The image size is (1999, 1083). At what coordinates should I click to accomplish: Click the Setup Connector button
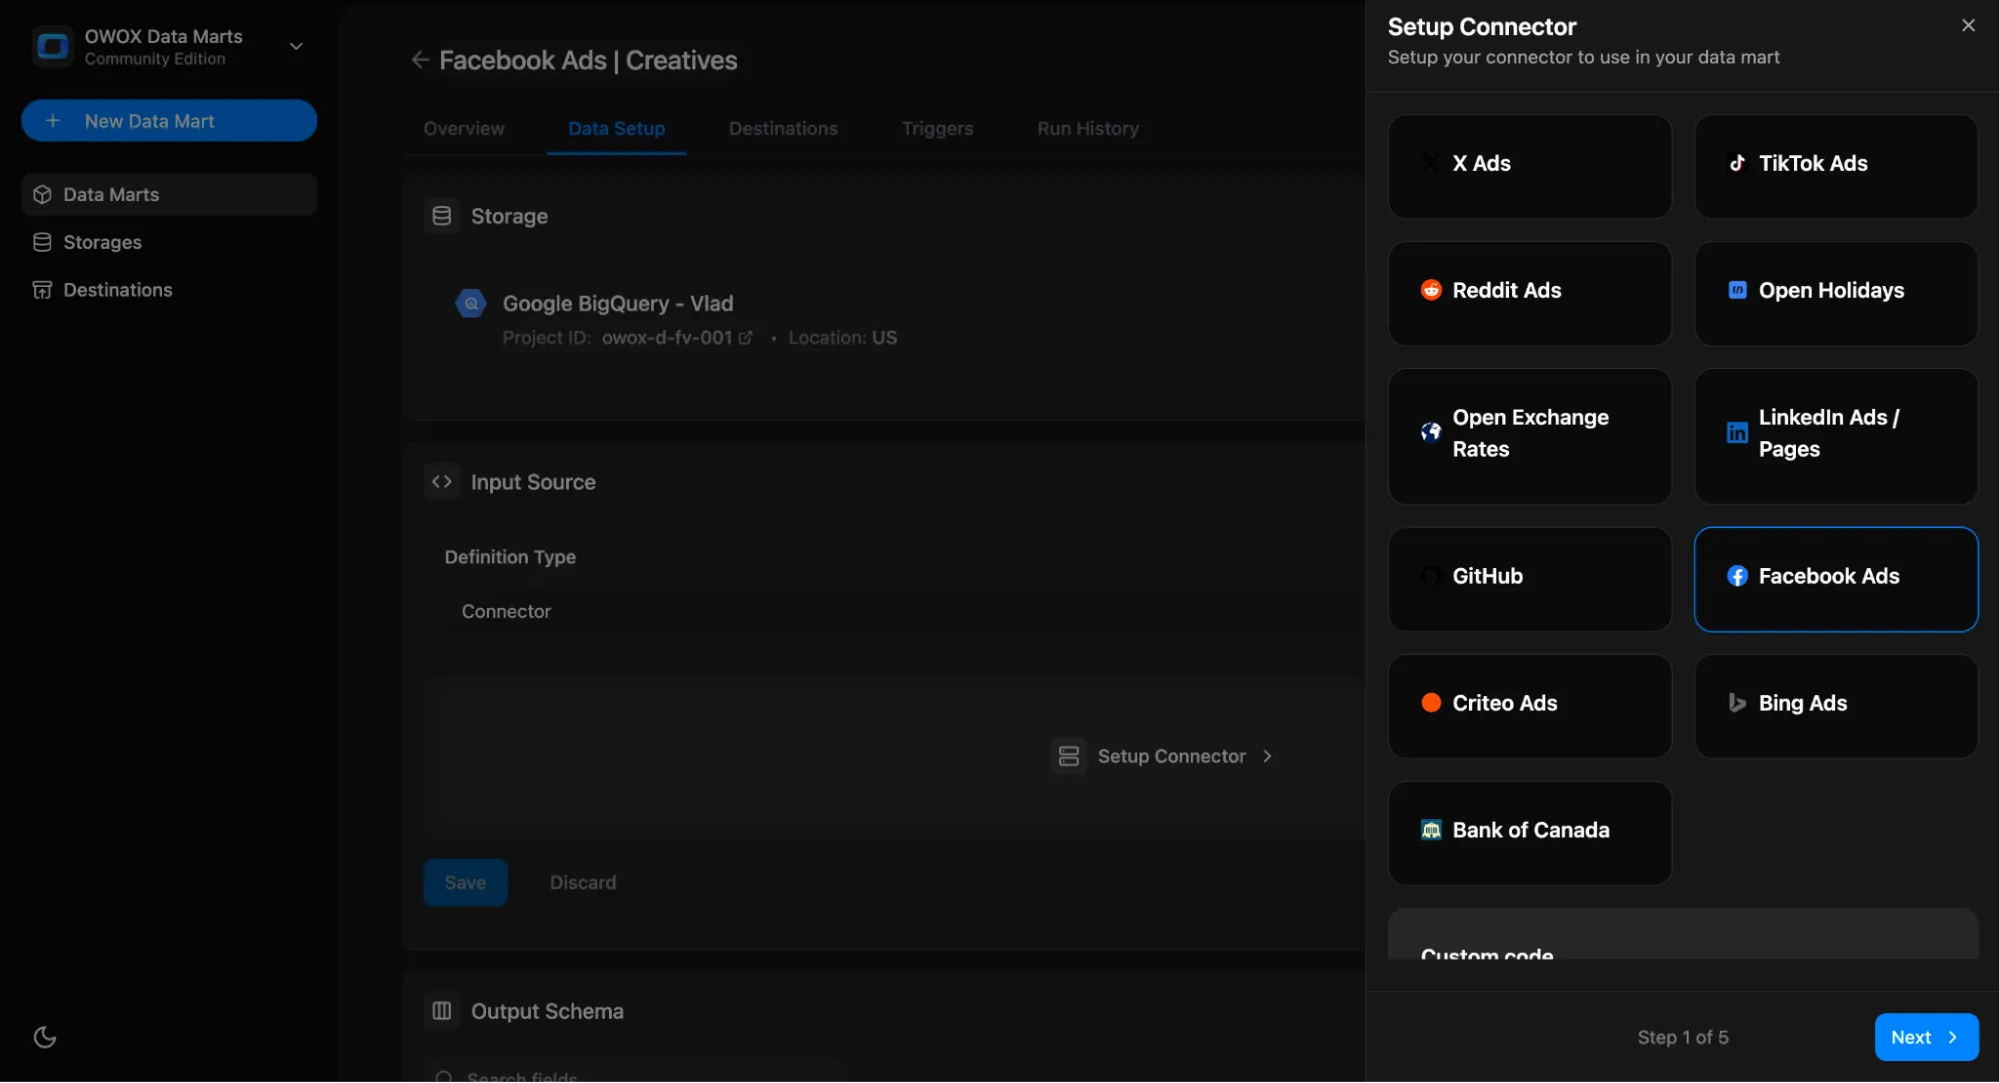[1161, 756]
